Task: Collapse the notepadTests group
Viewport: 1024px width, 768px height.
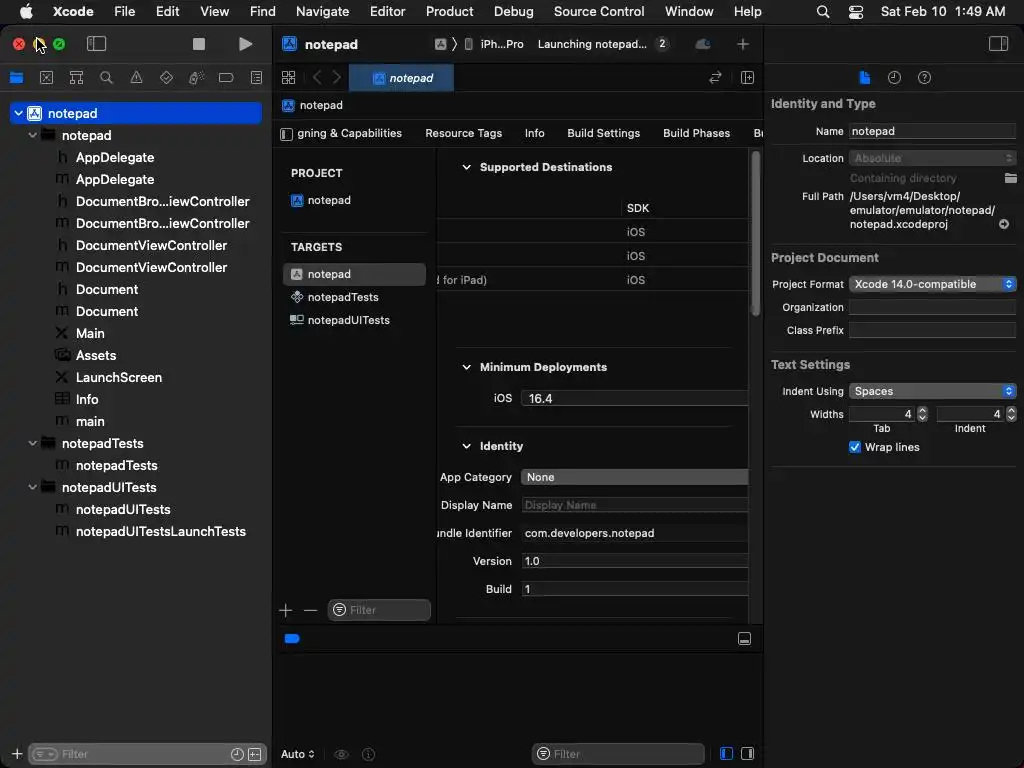Action: 33,443
